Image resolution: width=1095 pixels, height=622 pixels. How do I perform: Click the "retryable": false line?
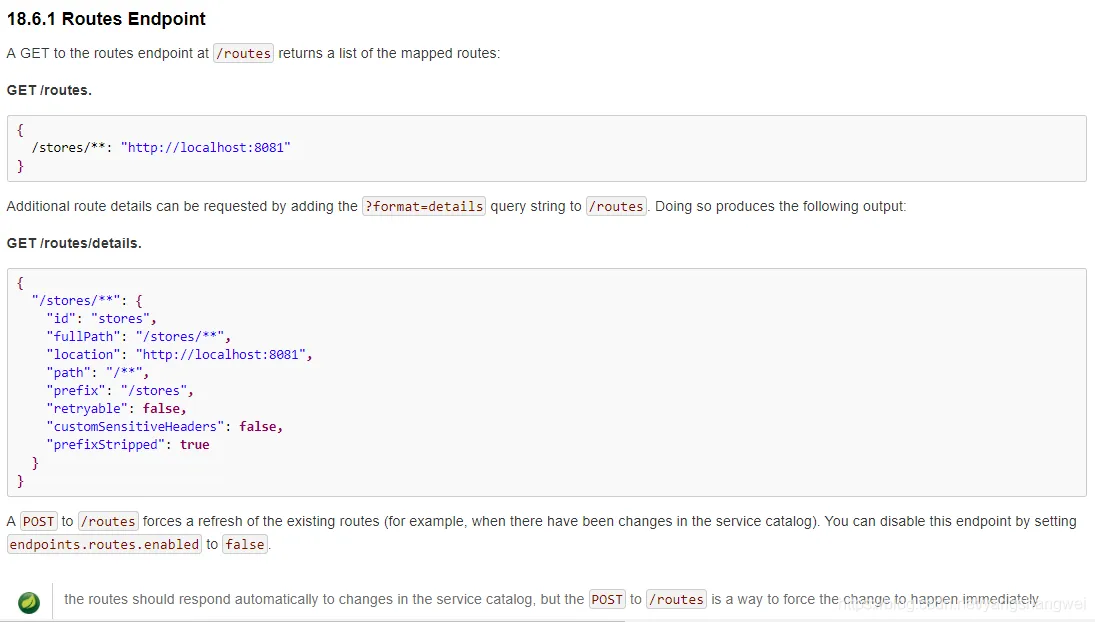116,408
